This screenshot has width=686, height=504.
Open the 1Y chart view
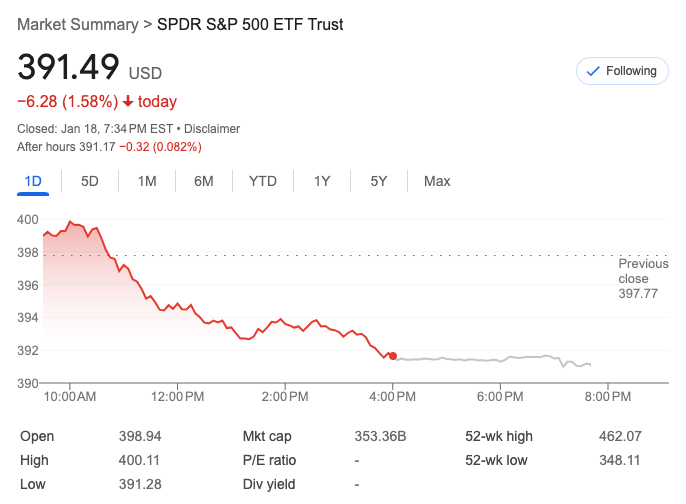tap(322, 181)
